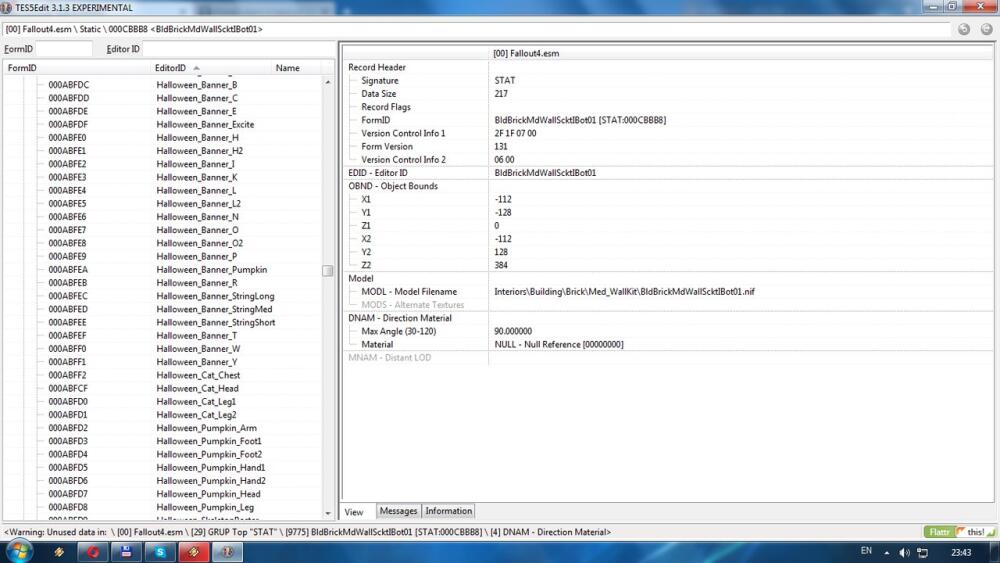Click the record path address bar
This screenshot has width=1000, height=563.
tap(477, 29)
